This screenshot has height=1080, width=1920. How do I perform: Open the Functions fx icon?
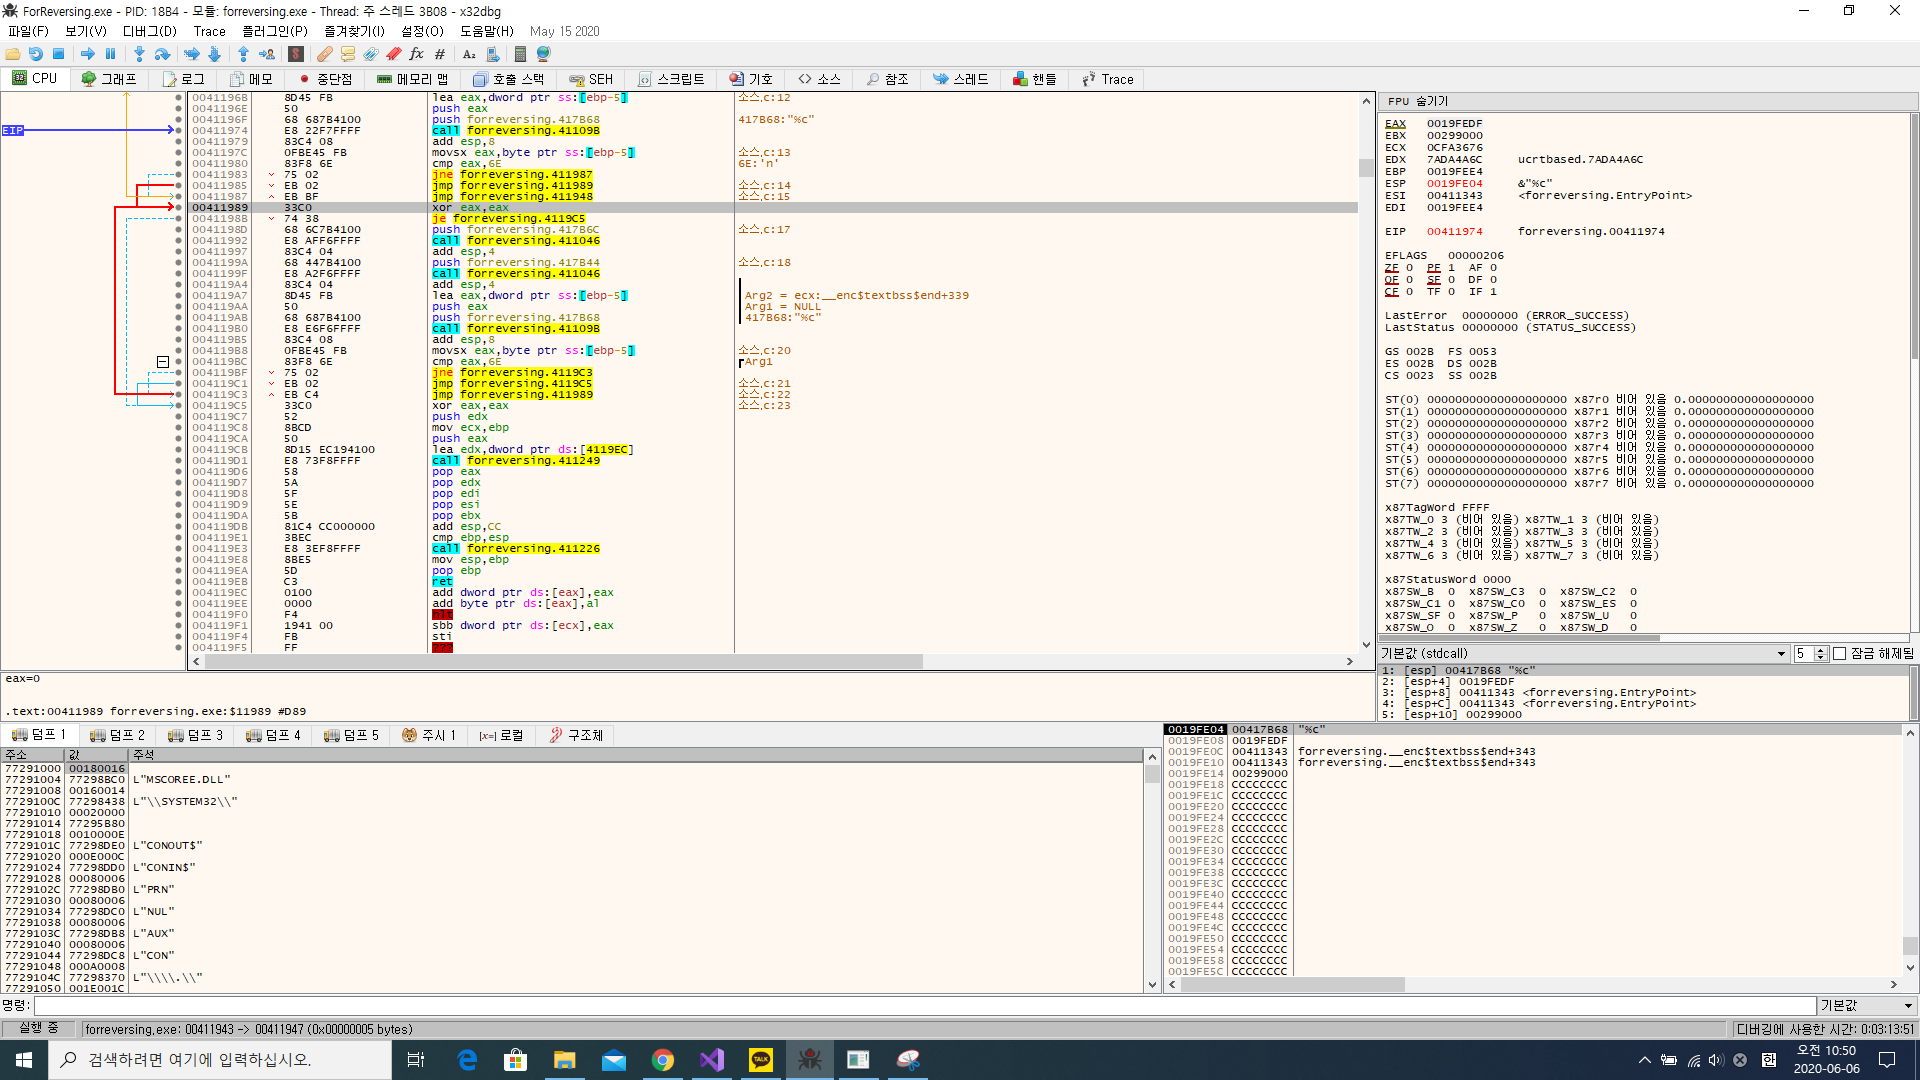416,54
